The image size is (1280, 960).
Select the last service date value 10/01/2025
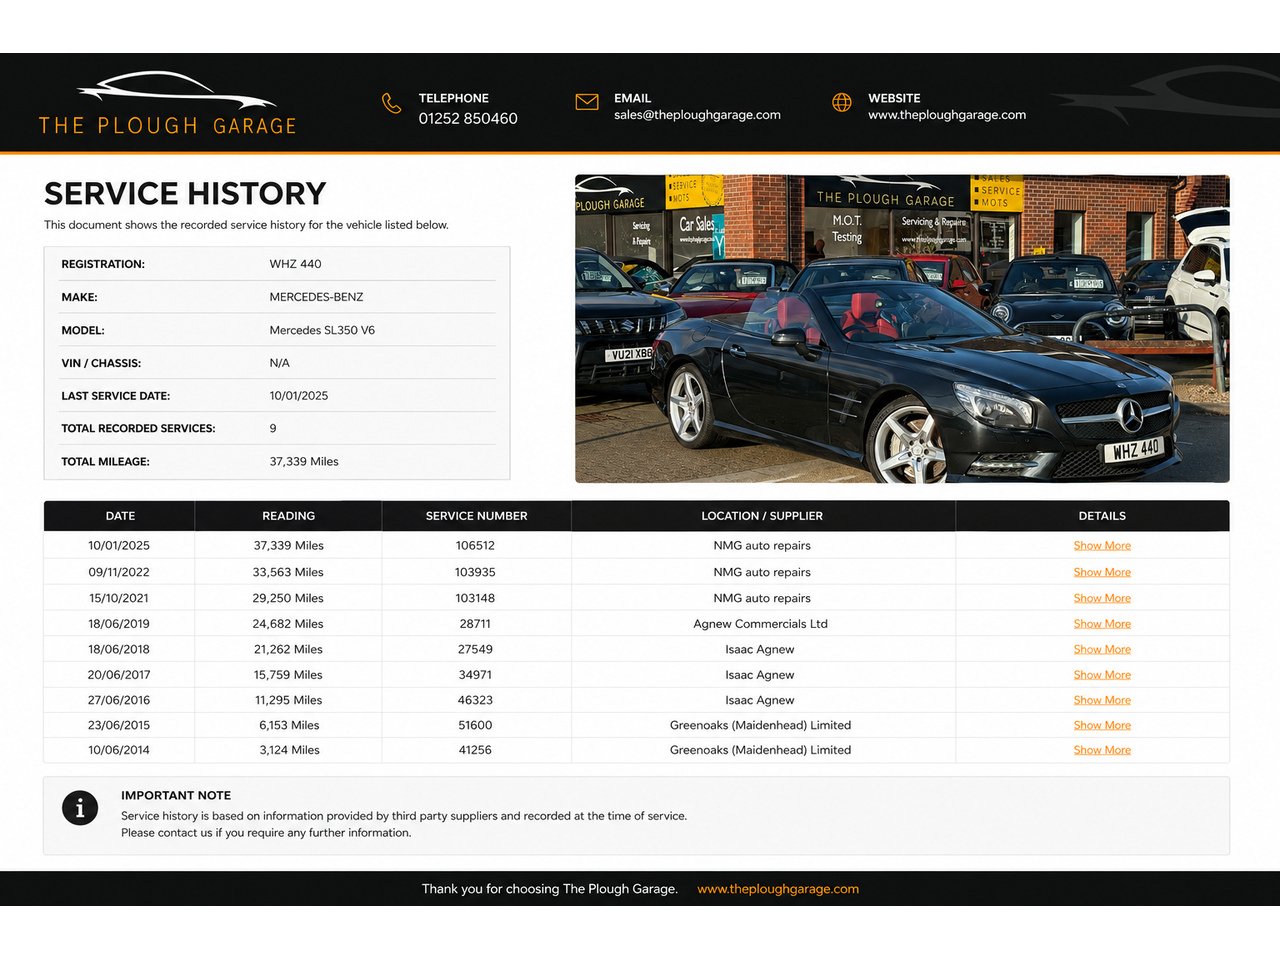pyautogui.click(x=298, y=396)
